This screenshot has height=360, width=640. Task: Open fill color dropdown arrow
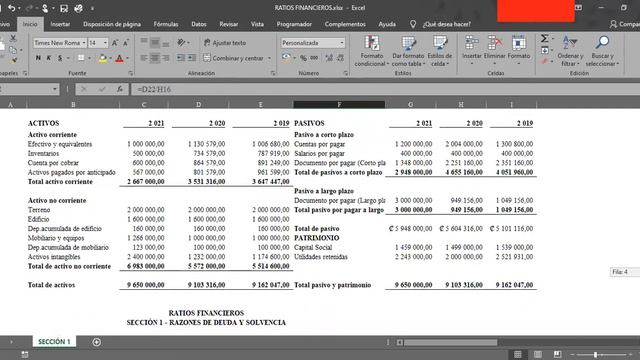111,58
